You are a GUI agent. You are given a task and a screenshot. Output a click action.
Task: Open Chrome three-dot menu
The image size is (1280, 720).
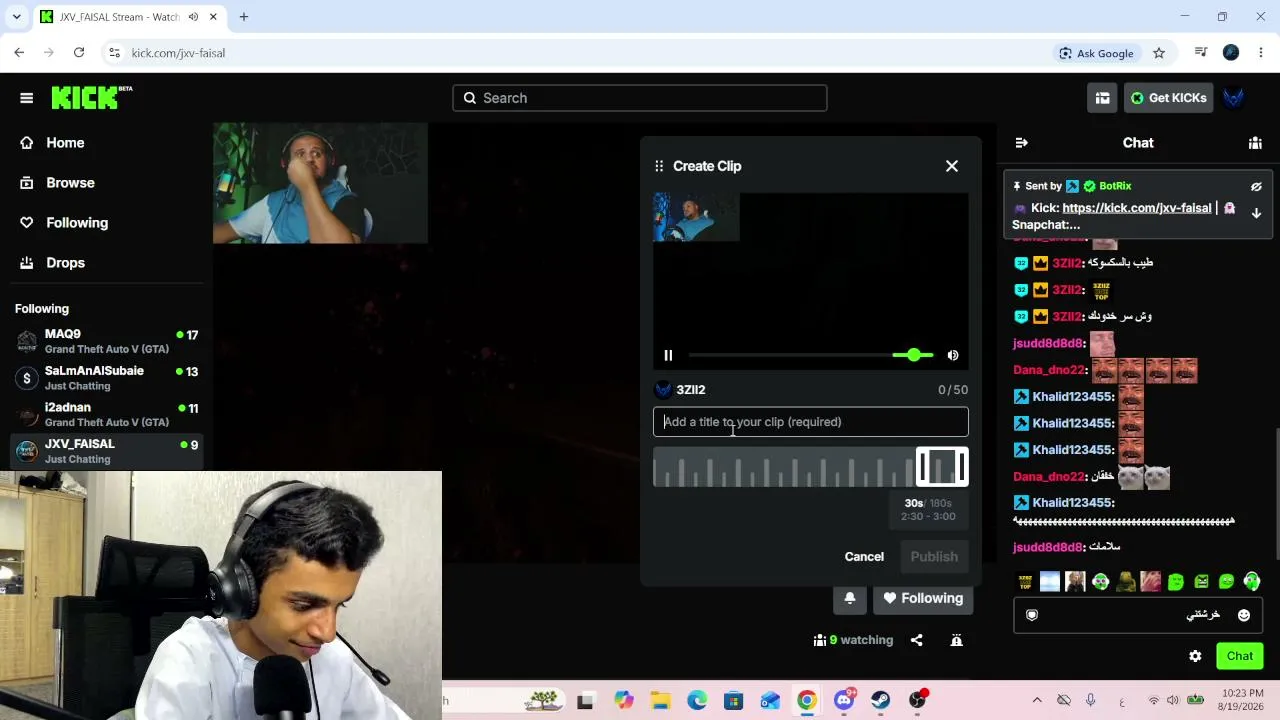(x=1261, y=53)
